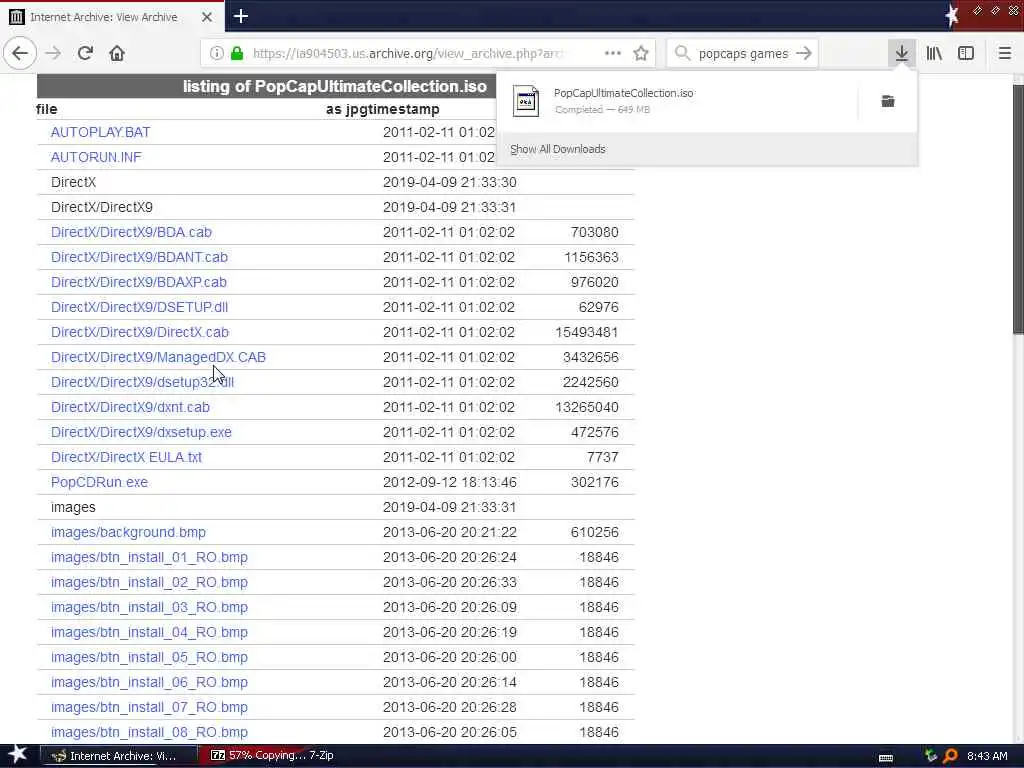This screenshot has width=1024, height=768.
Task: Open DirectX/DirectX9/BDA.cab link
Action: pos(131,232)
